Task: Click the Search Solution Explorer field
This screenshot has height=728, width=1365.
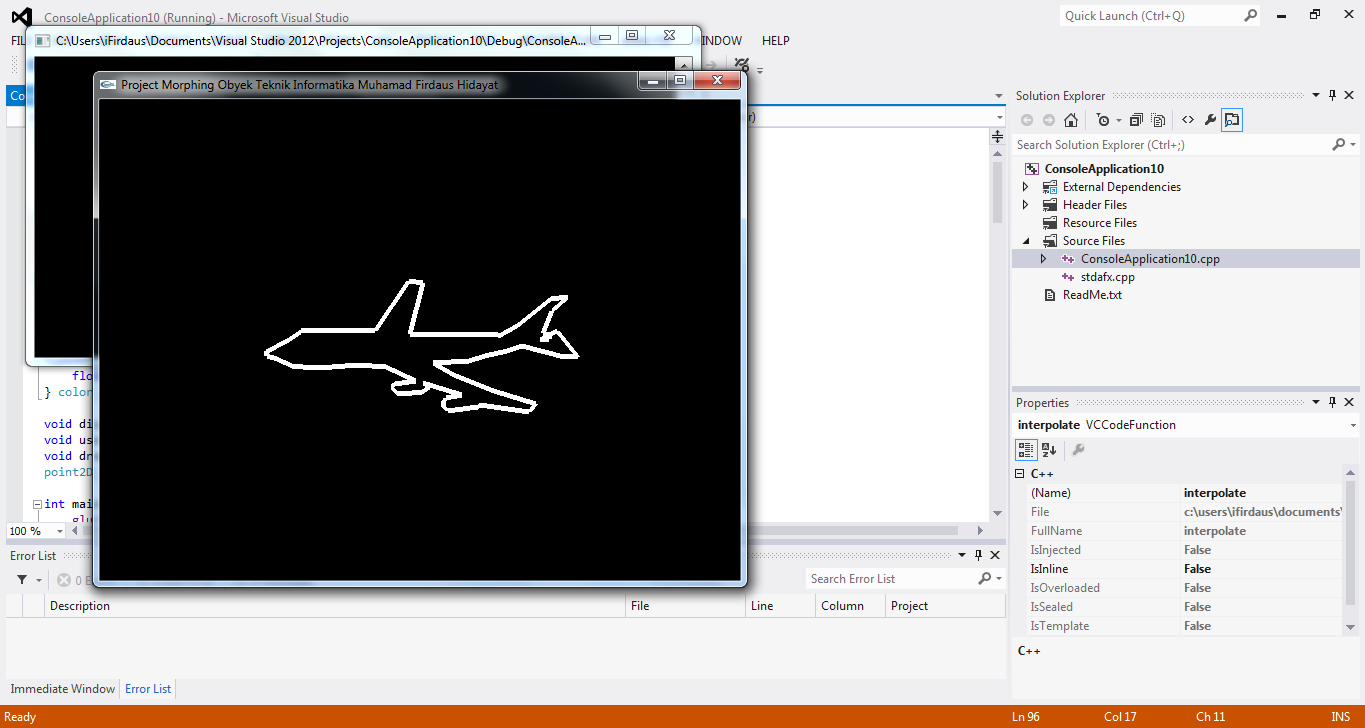Action: pos(1172,145)
